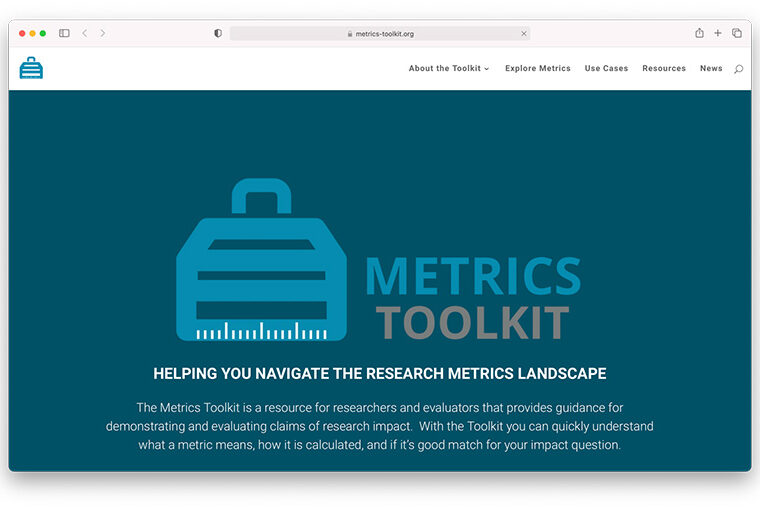
Task: Show the tab overview icon
Action: (737, 33)
